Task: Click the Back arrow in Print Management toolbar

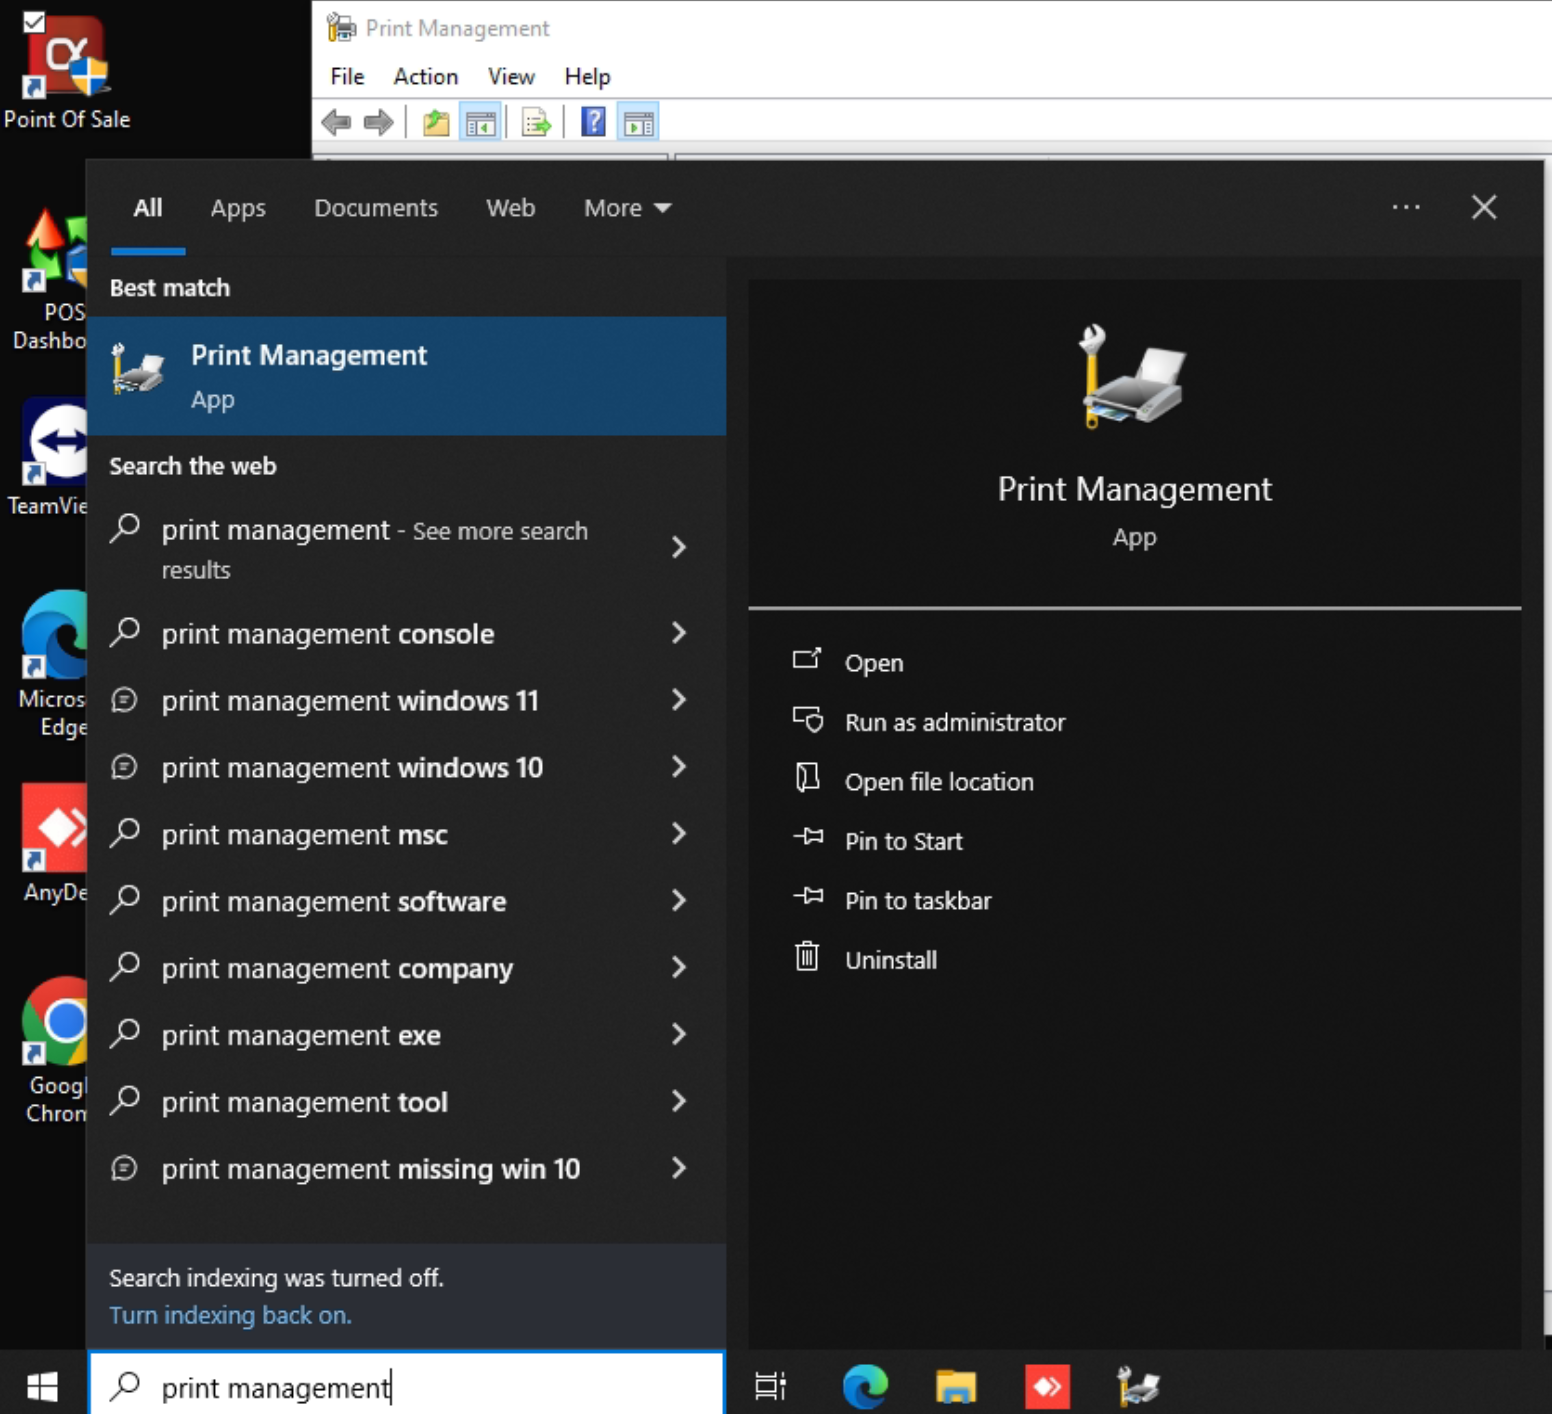Action: (x=336, y=123)
